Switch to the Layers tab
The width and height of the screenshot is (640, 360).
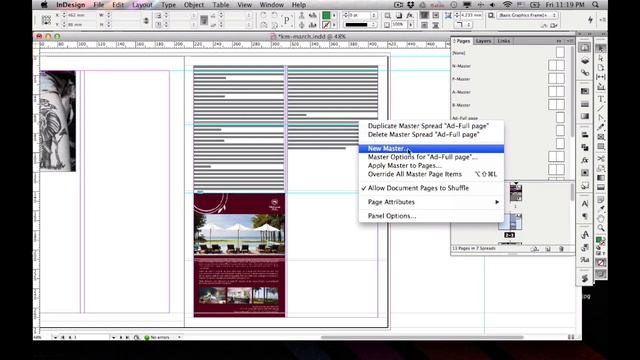pos(483,41)
